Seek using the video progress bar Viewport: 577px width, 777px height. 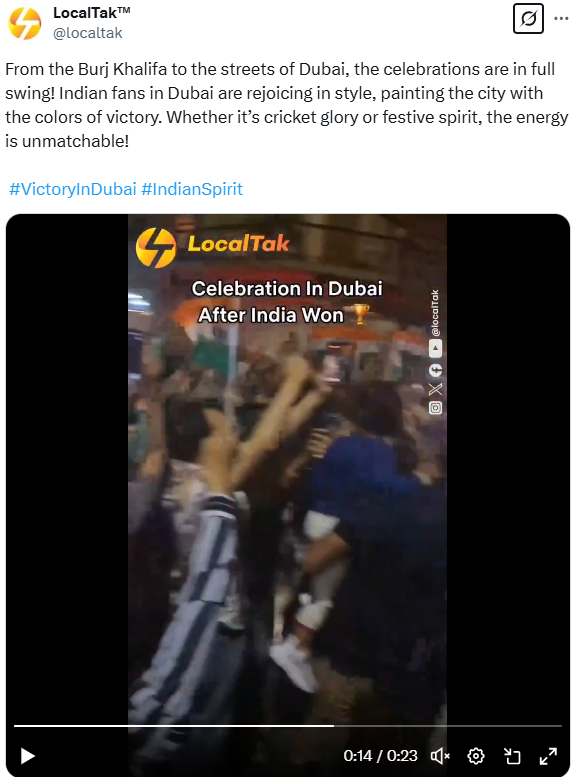[288, 726]
